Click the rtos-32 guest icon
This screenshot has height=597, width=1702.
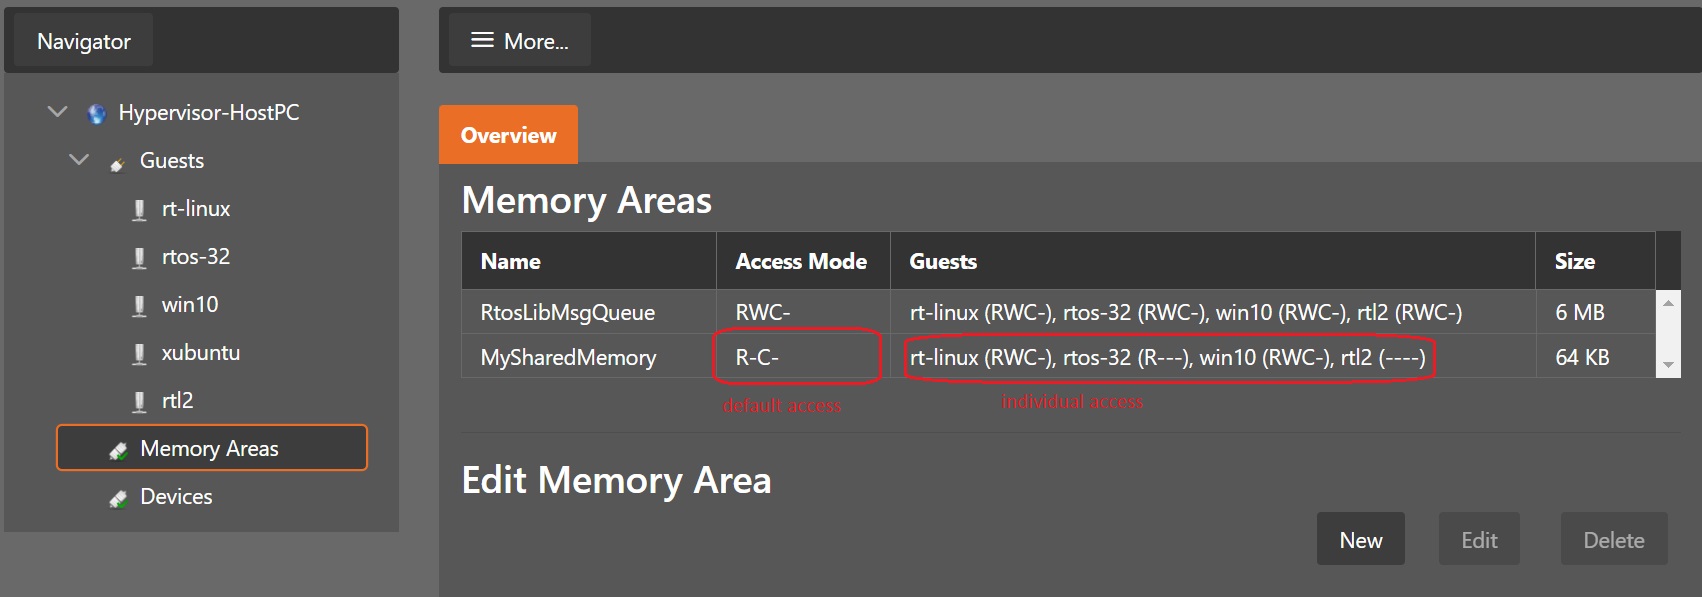pyautogui.click(x=141, y=256)
